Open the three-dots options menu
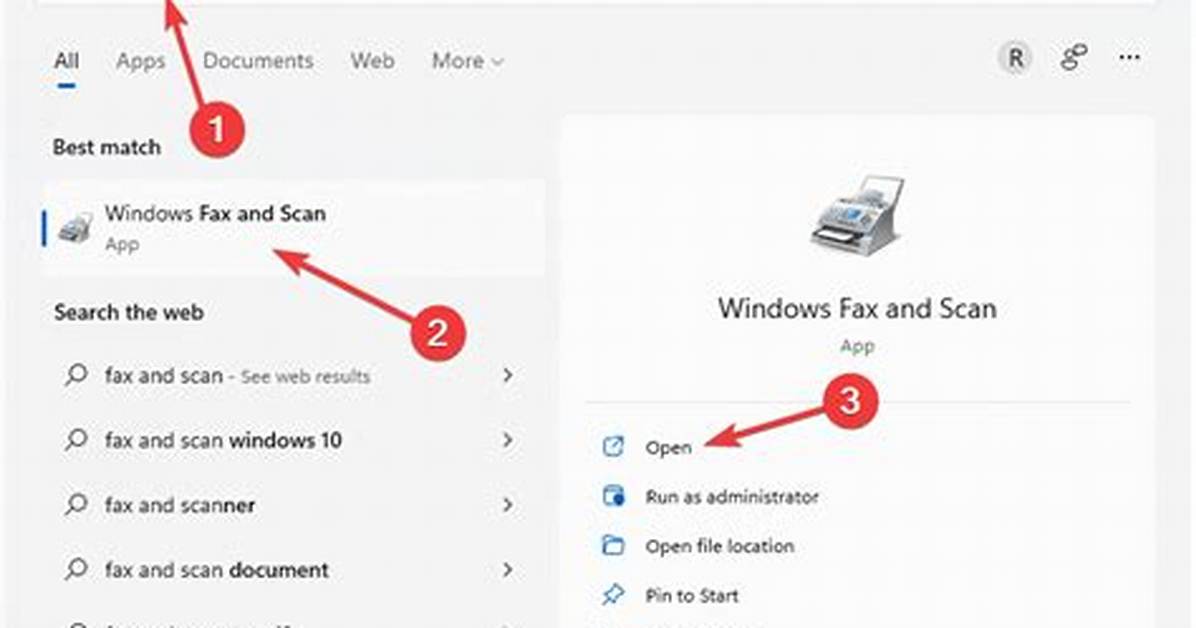 1130,57
